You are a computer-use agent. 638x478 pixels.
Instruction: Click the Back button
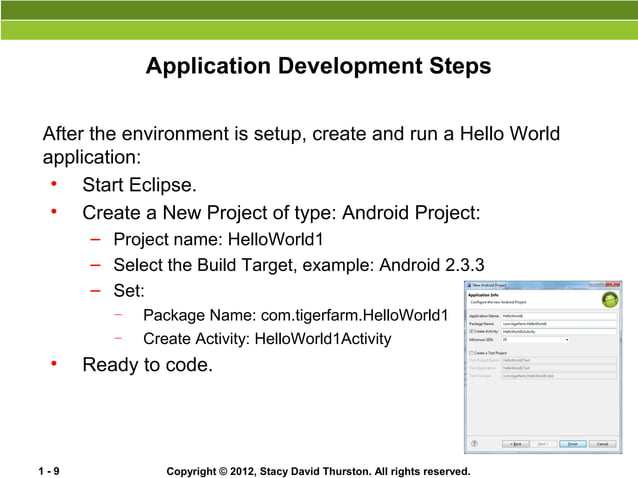[x=515, y=442]
